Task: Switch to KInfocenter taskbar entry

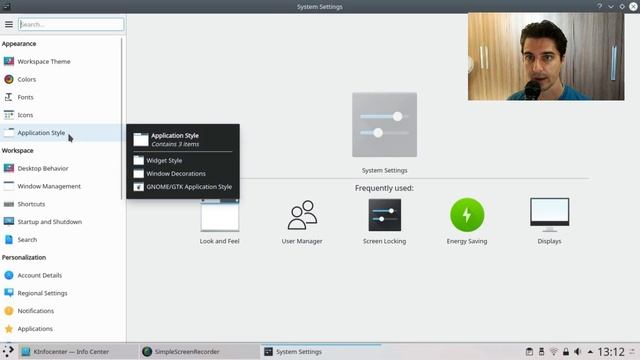Action: coord(78,351)
